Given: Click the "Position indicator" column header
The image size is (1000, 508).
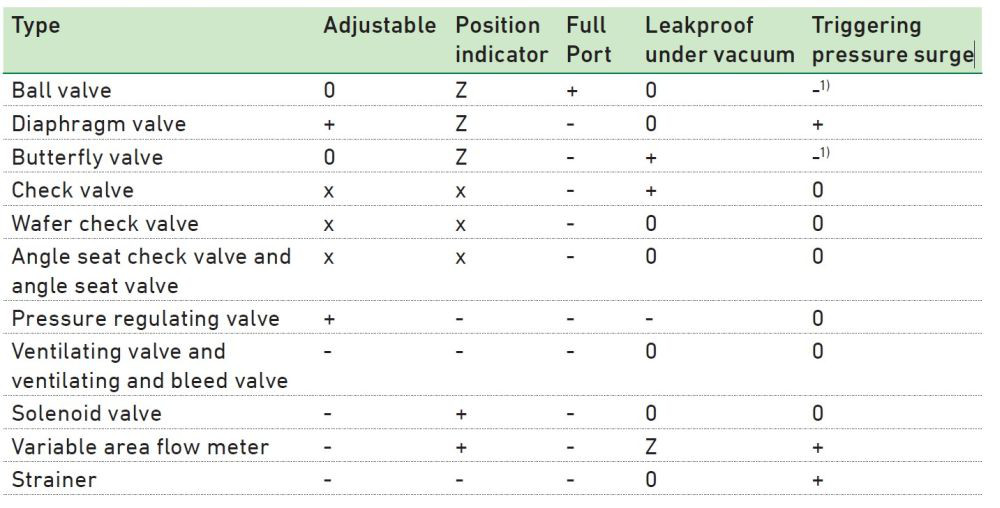Looking at the screenshot, I should 501,40.
